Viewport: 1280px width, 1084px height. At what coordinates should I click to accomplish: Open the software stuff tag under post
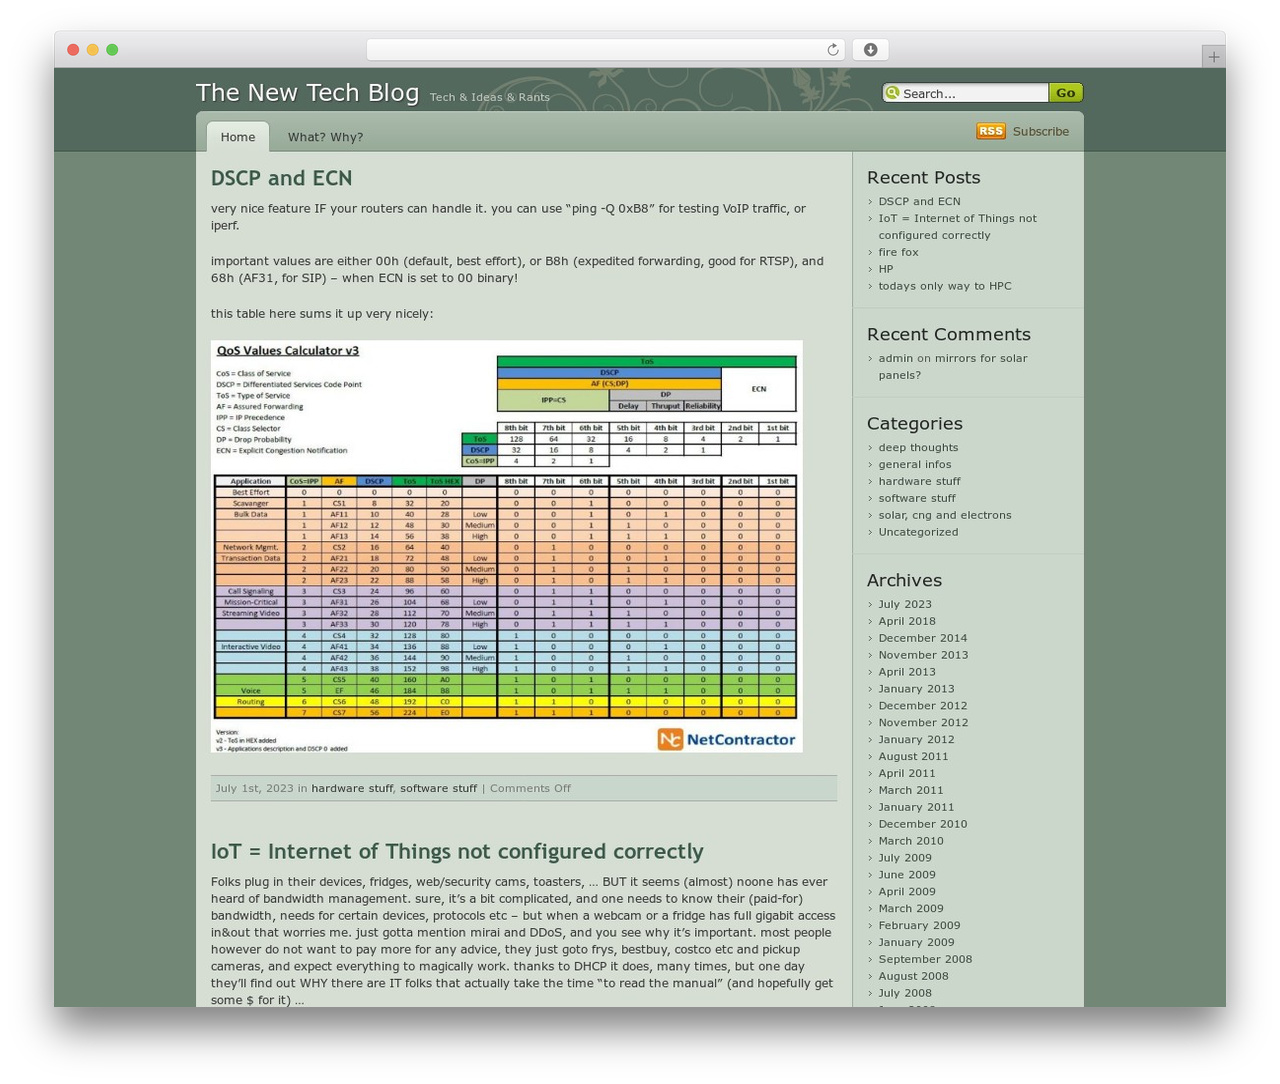click(x=438, y=788)
